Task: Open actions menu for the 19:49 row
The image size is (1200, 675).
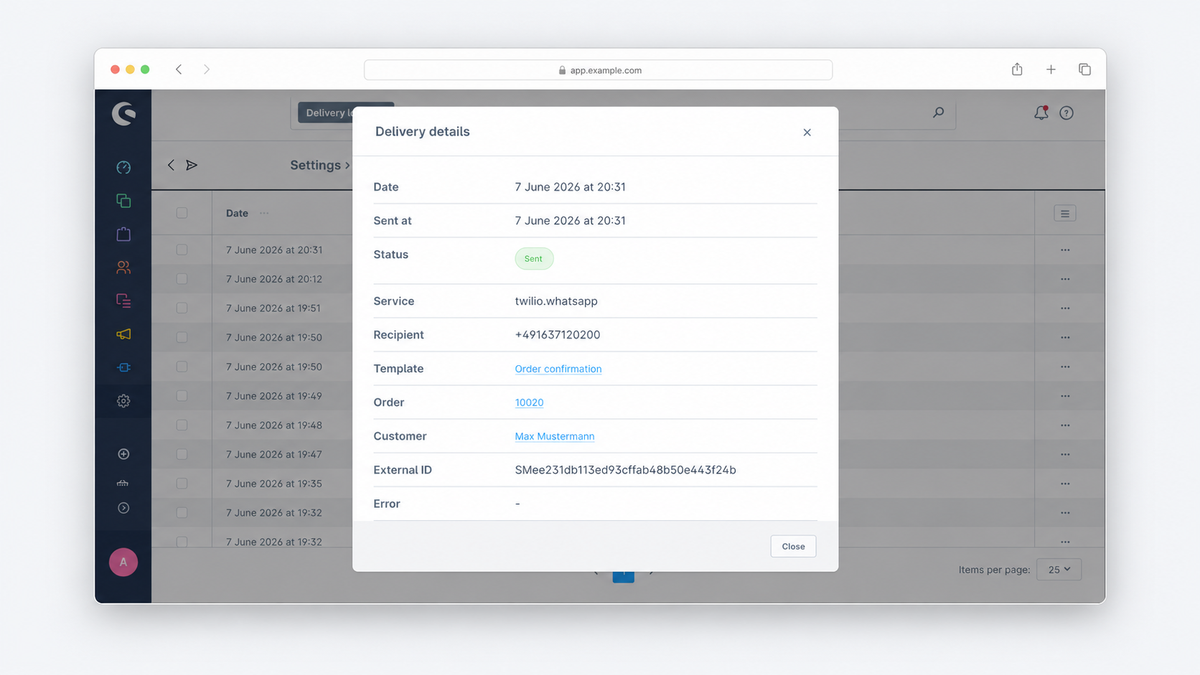Action: [1065, 396]
